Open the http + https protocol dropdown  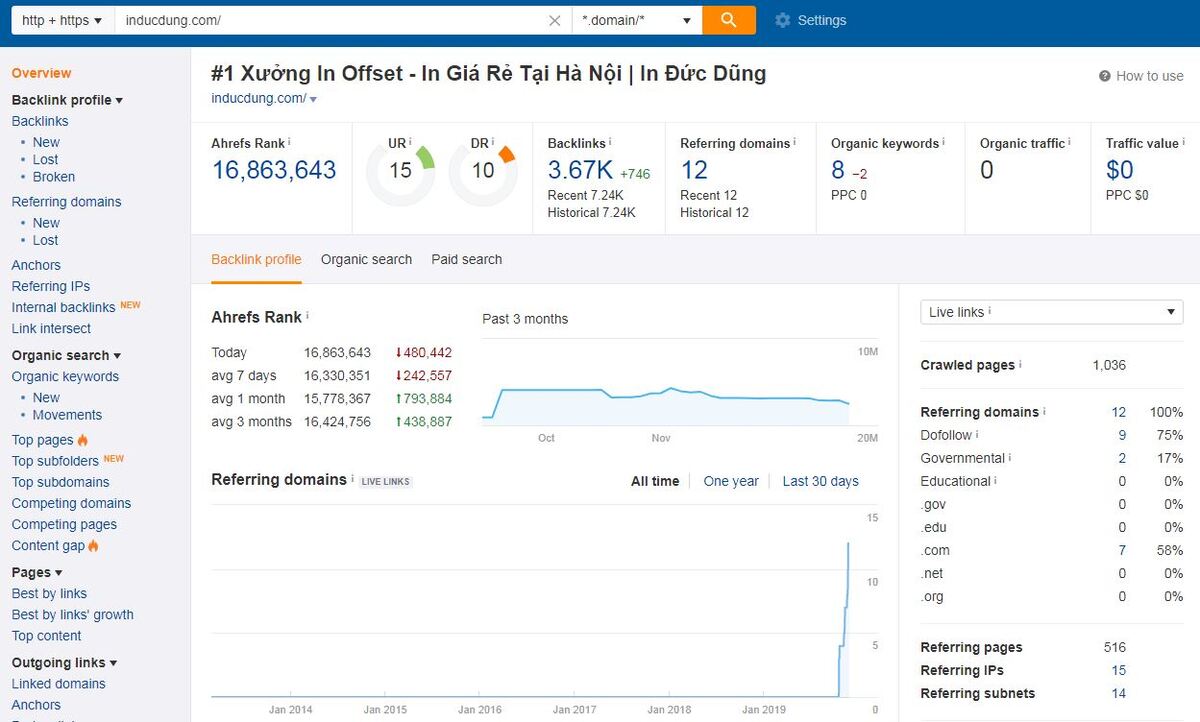pyautogui.click(x=62, y=20)
